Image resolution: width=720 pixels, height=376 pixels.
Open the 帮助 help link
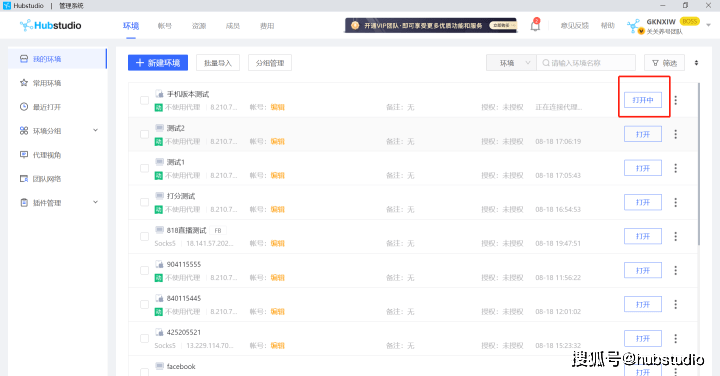[x=608, y=25]
